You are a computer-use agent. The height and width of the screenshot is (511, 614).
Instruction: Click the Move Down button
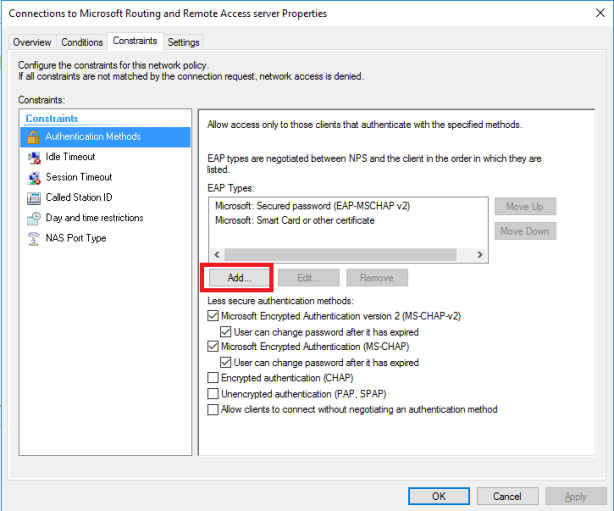[525, 231]
